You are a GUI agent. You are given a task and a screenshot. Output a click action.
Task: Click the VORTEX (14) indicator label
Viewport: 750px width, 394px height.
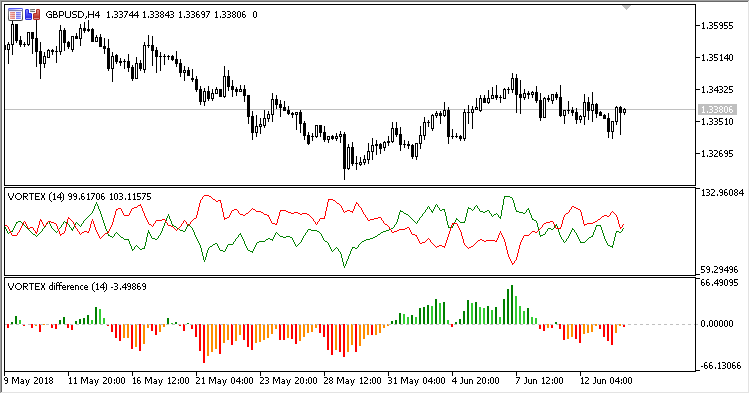(79, 197)
